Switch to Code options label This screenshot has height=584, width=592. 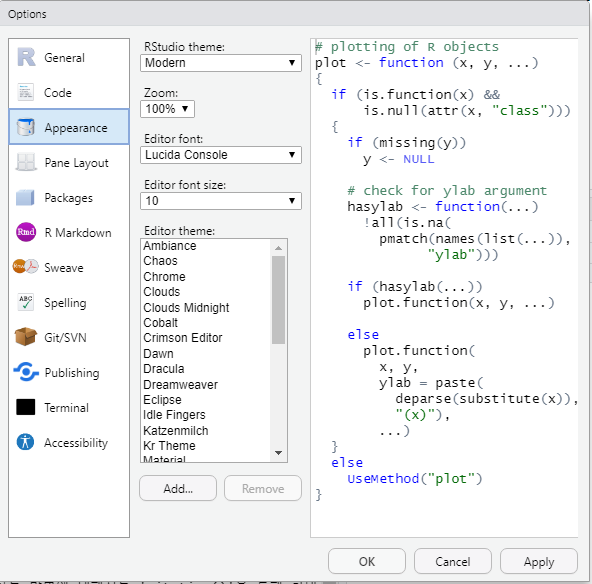[x=58, y=93]
